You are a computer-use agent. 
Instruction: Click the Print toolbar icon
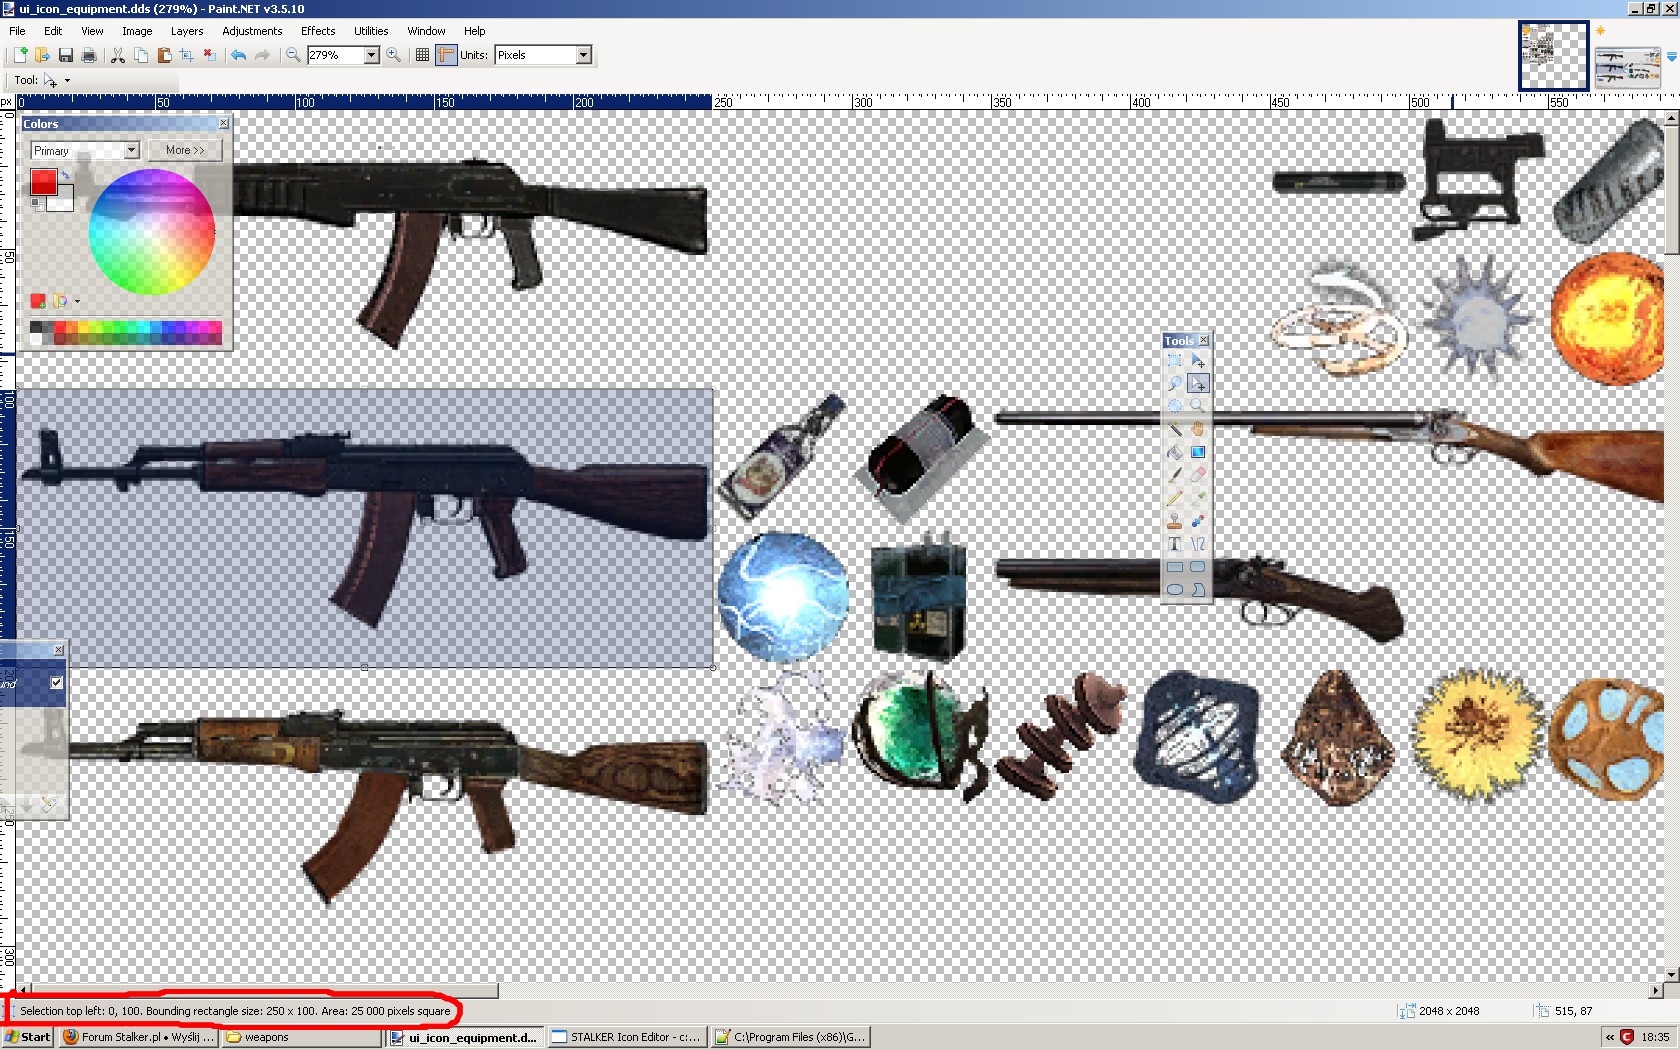click(x=89, y=55)
